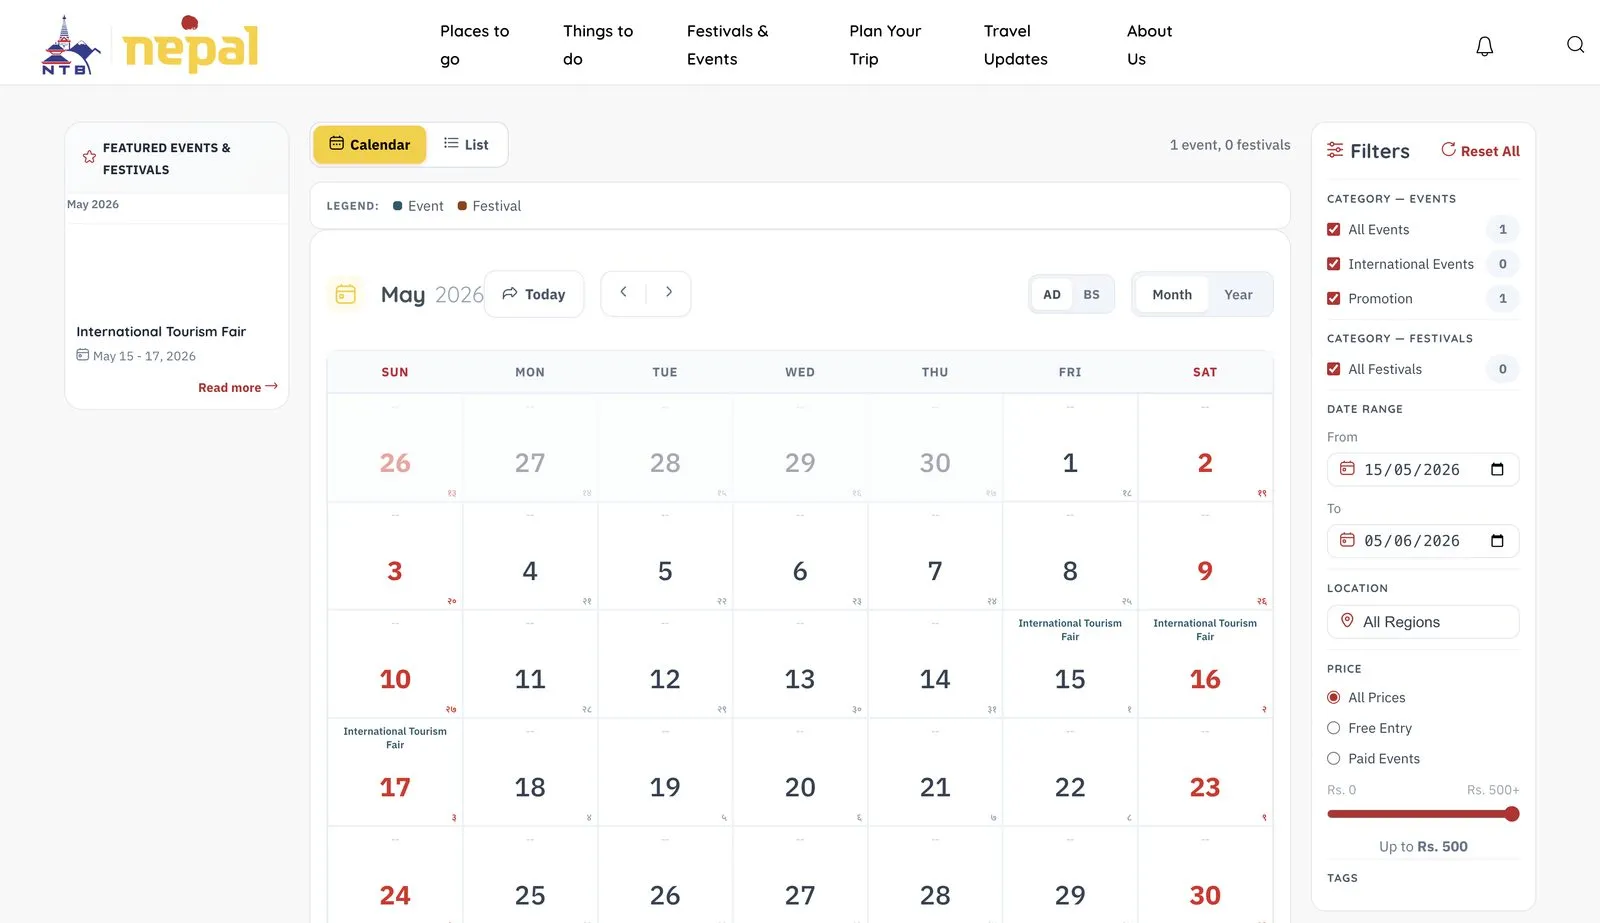This screenshot has height=923, width=1600.
Task: Go to previous month arrow
Action: tap(623, 292)
